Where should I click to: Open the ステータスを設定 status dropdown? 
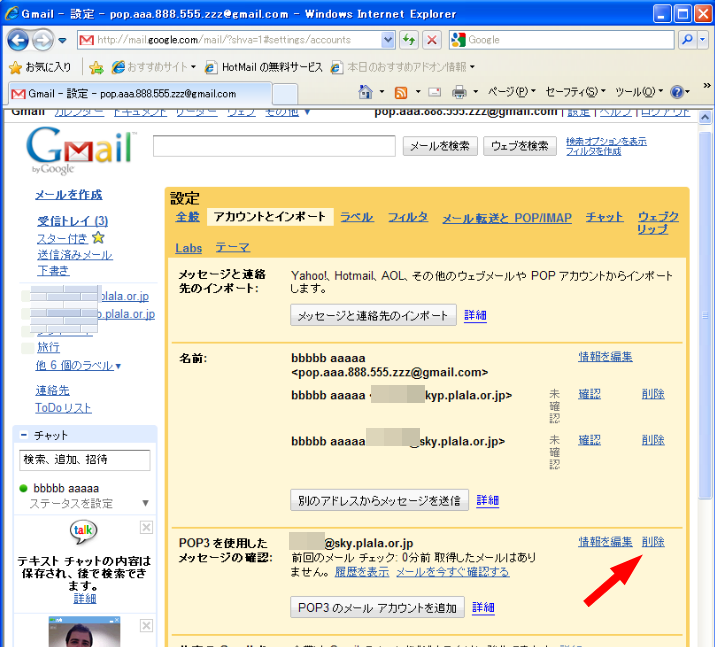click(x=89, y=503)
